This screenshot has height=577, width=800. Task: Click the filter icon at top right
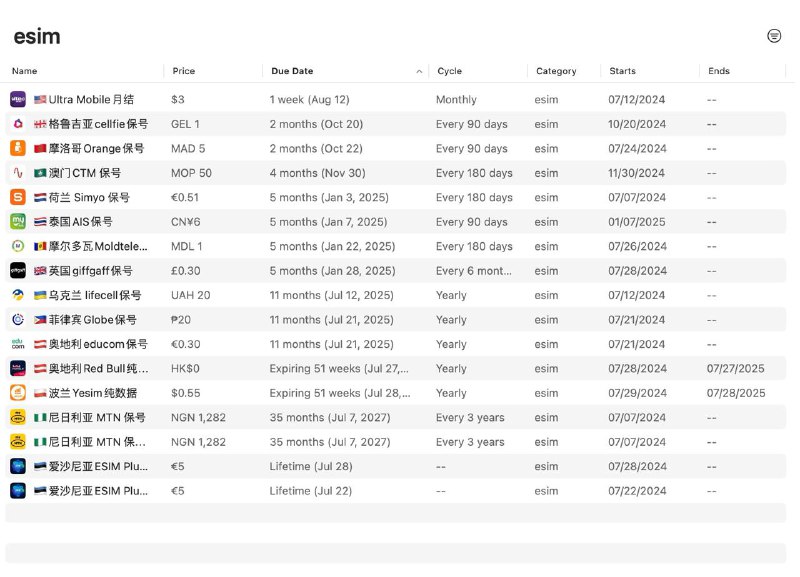coord(775,36)
